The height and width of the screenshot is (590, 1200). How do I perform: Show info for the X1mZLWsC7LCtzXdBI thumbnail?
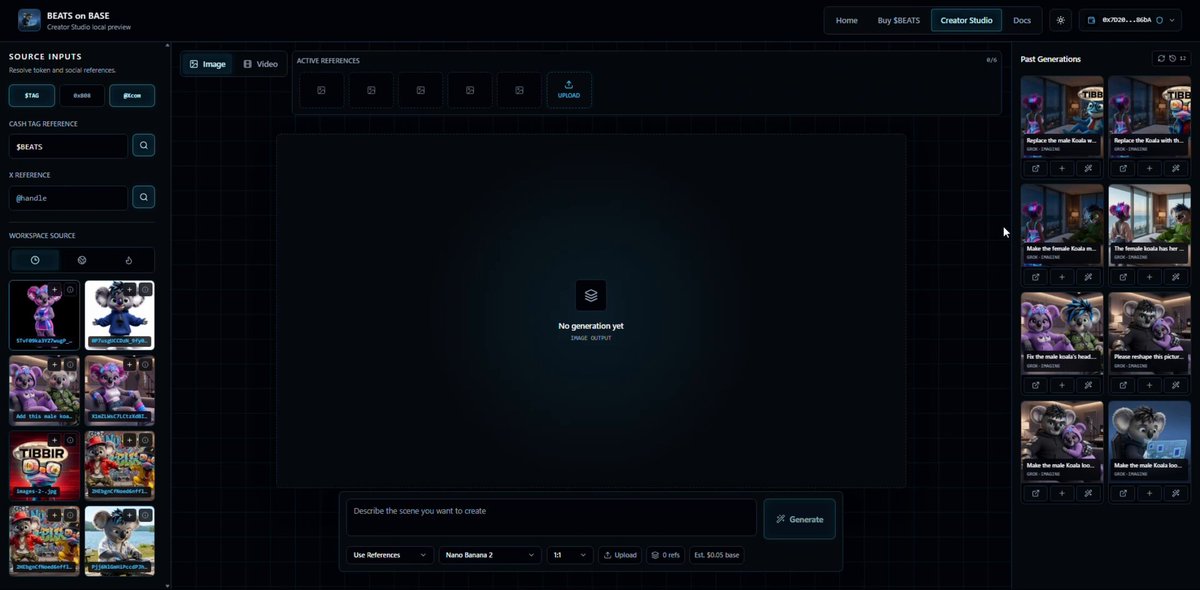pyautogui.click(x=145, y=364)
